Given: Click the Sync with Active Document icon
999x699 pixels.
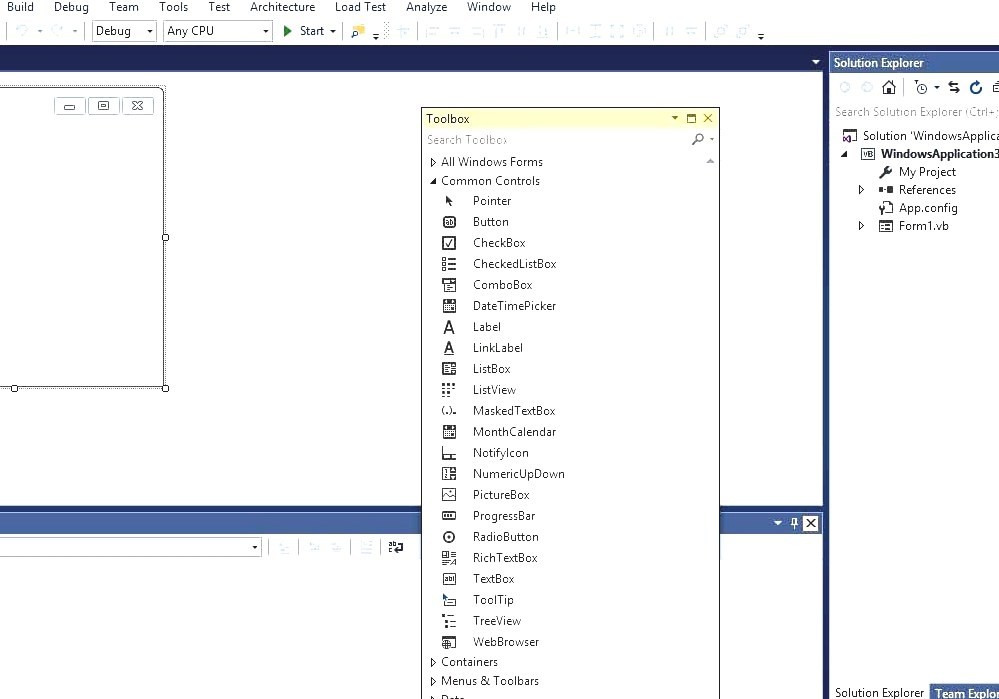Looking at the screenshot, I should (954, 87).
